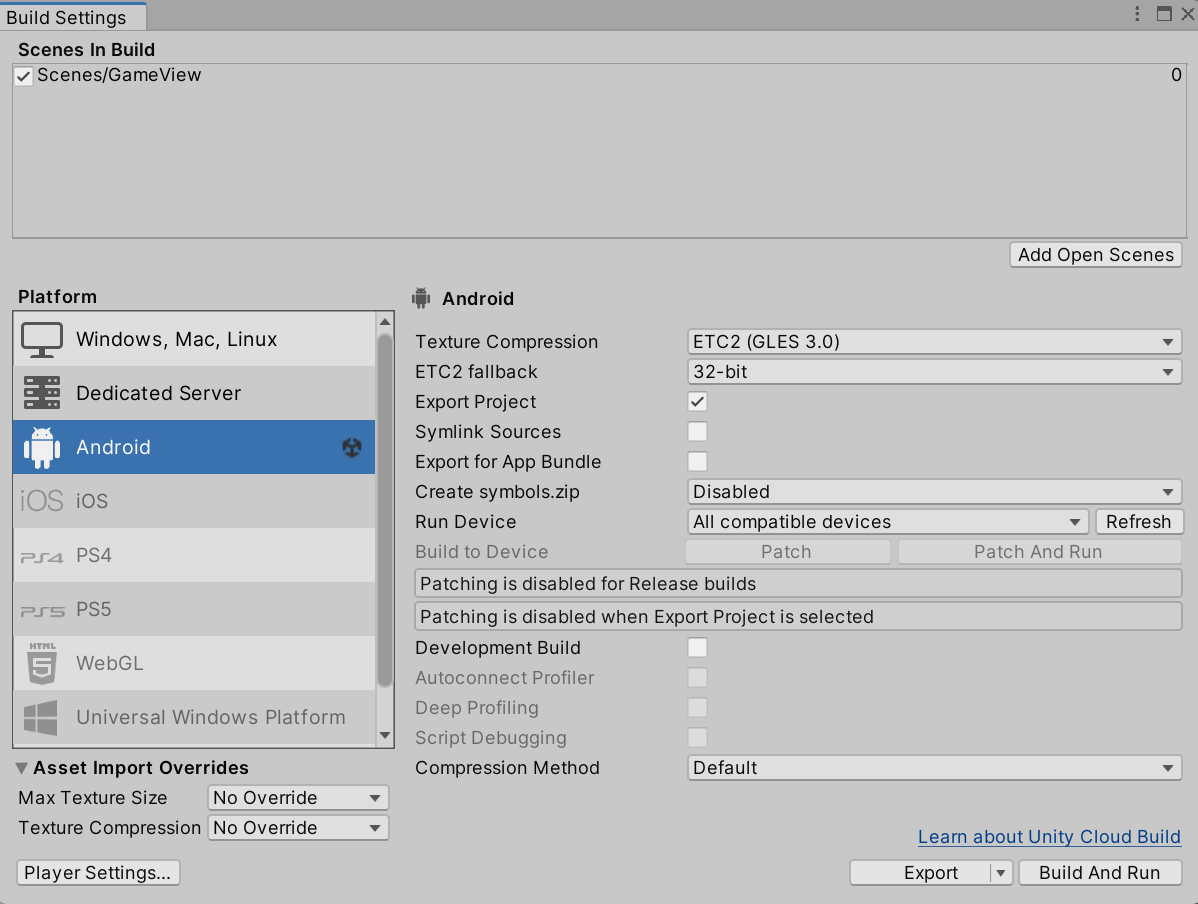
Task: Select the Universal Windows Platform icon
Action: [x=42, y=716]
